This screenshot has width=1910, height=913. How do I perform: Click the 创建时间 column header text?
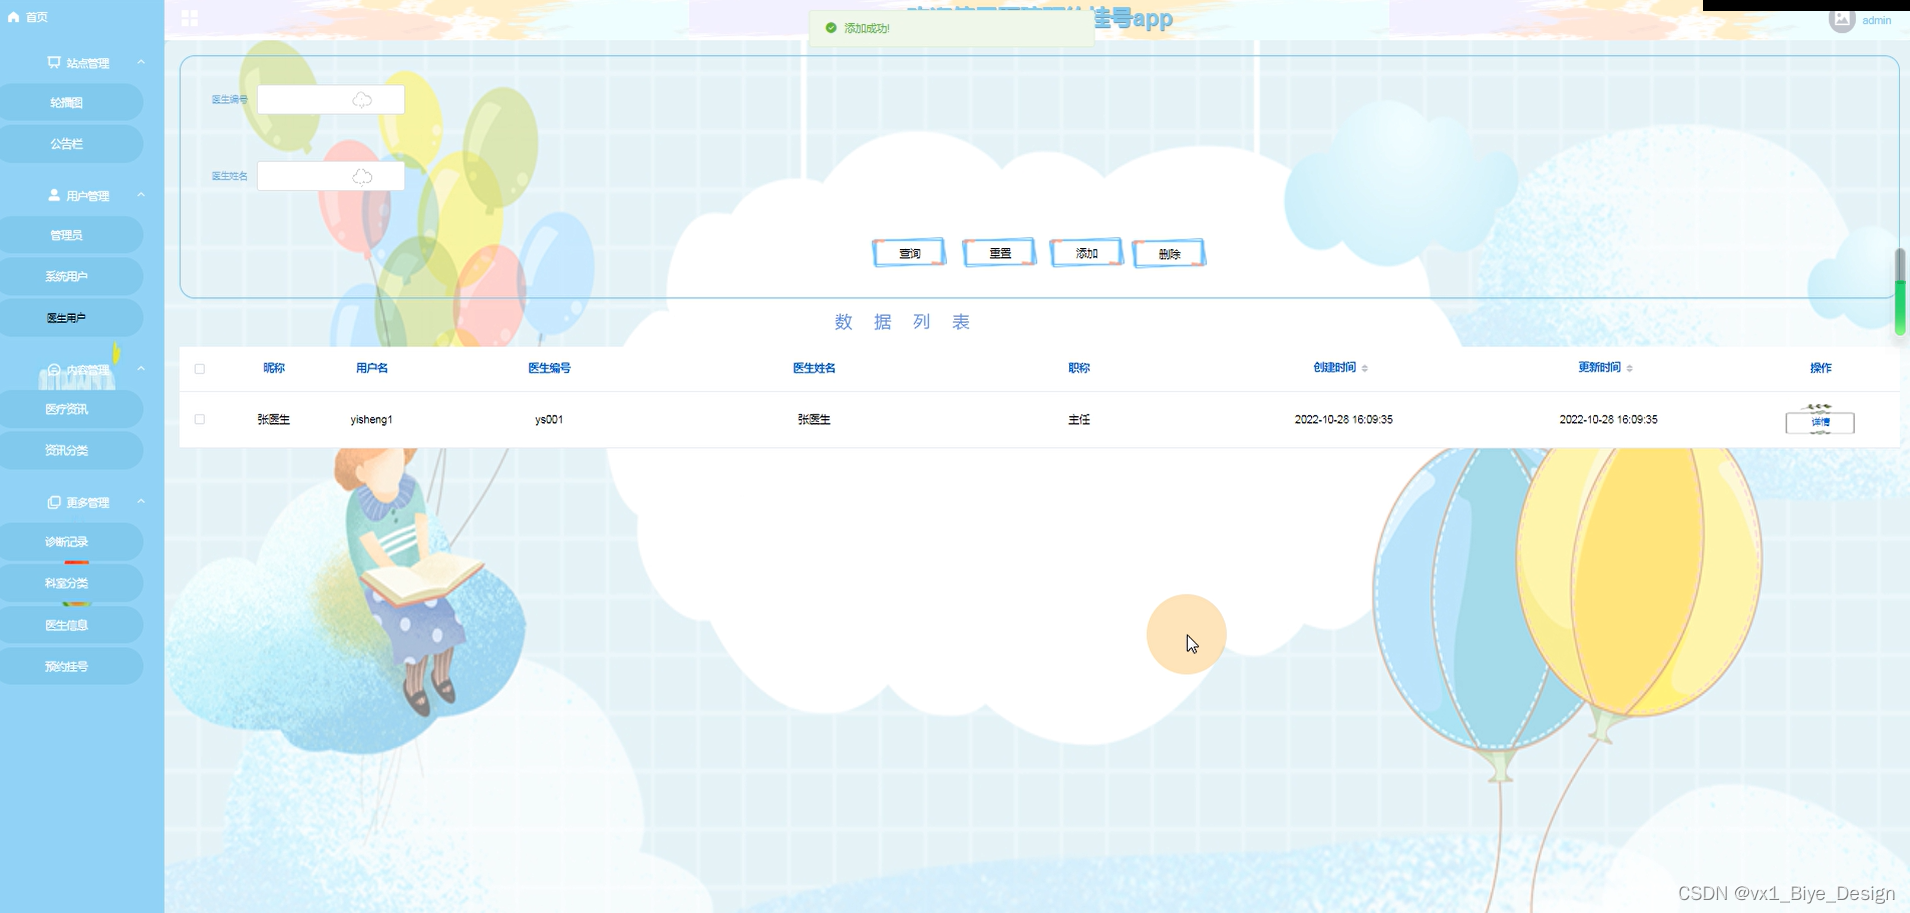coord(1334,368)
